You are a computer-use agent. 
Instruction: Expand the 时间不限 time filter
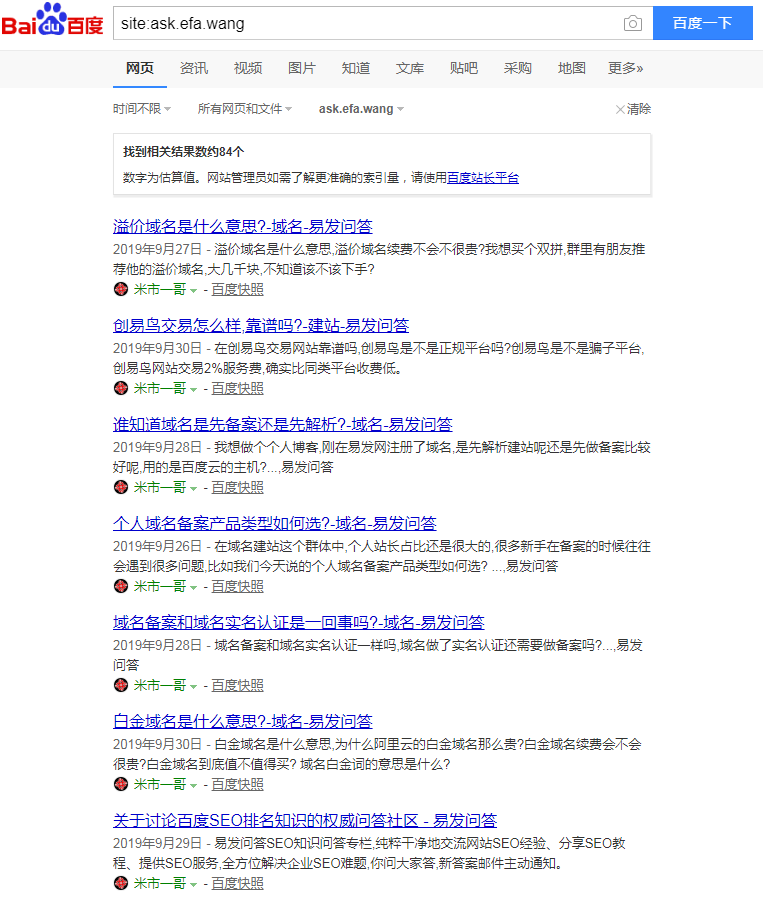click(x=142, y=109)
